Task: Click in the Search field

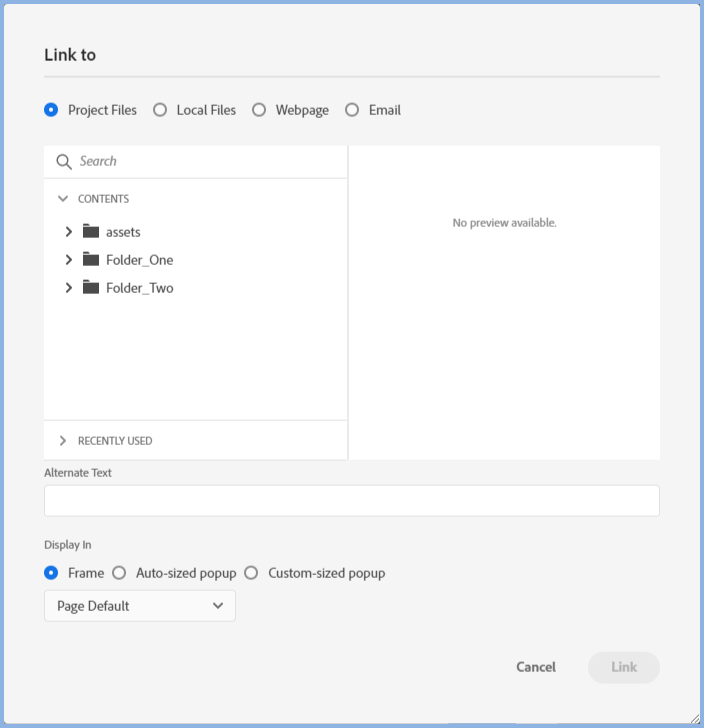Action: [x=205, y=162]
